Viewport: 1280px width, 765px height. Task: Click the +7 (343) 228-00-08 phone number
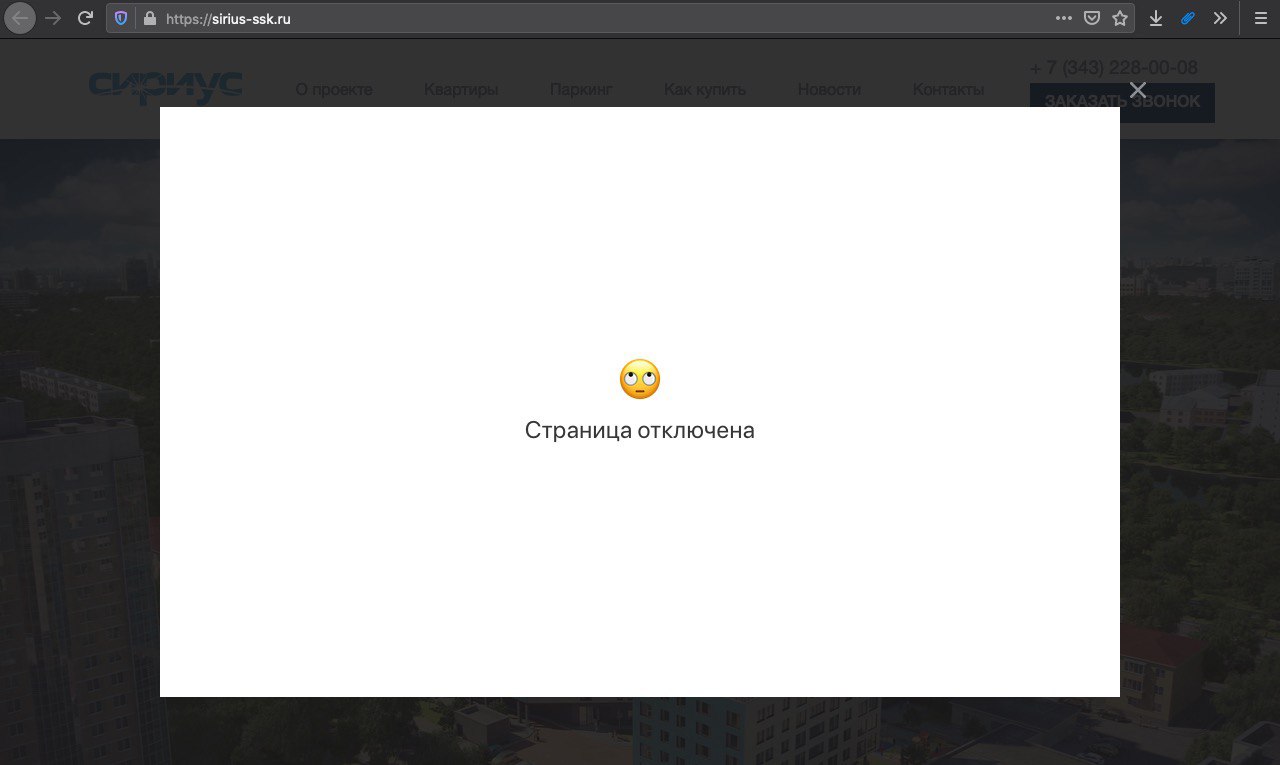(1114, 68)
